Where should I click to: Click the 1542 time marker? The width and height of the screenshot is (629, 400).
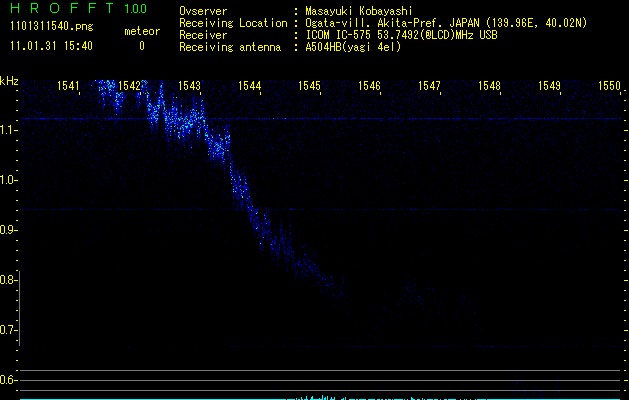[130, 85]
